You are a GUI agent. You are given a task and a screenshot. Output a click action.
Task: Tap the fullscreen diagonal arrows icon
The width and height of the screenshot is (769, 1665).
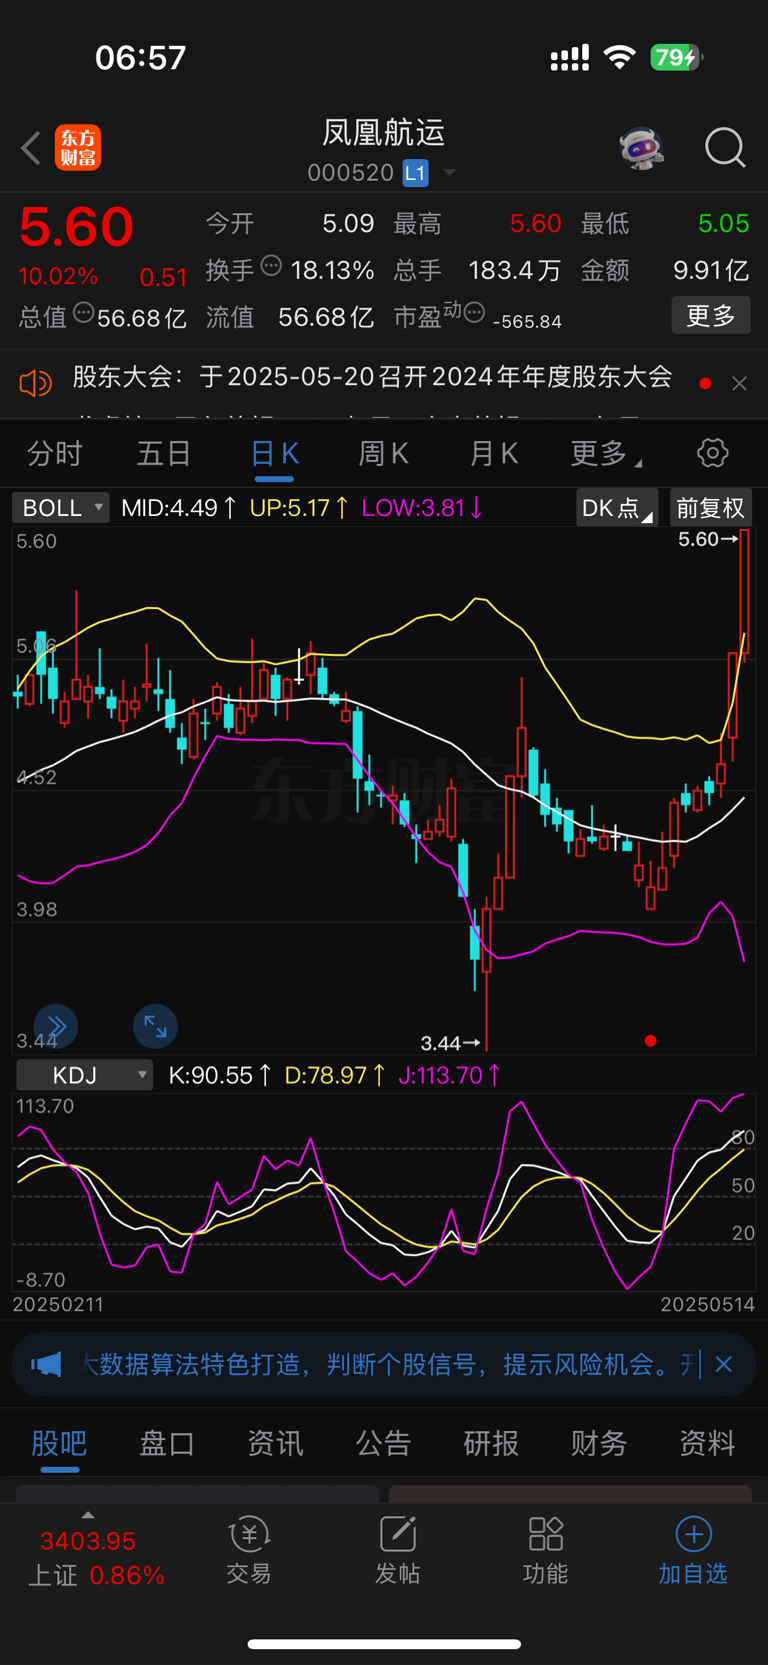155,1026
